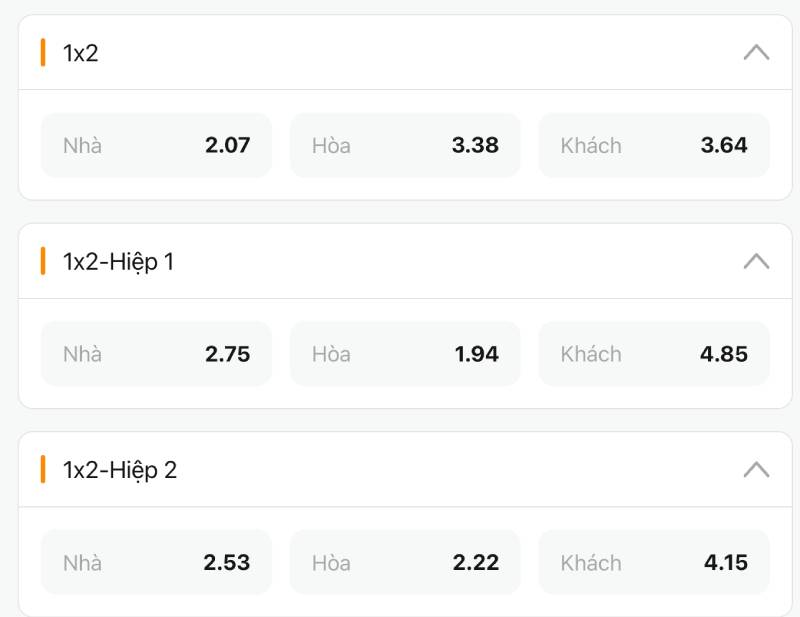Choose Nhà at 2.75 in Hiệp 1

point(156,354)
